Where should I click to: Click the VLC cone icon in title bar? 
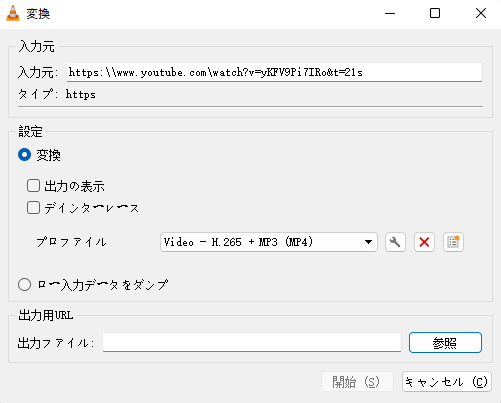pyautogui.click(x=13, y=13)
